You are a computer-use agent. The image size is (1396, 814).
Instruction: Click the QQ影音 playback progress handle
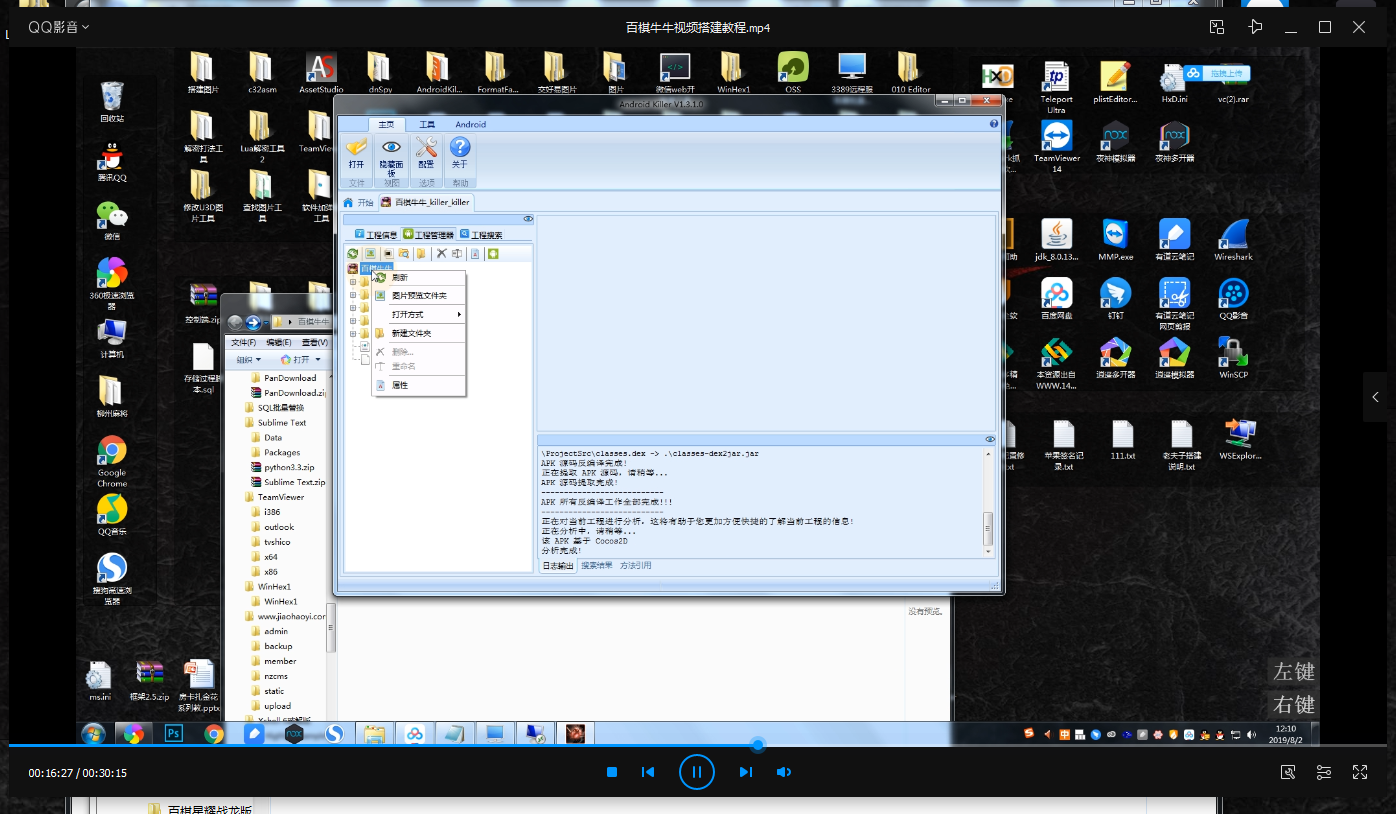click(x=758, y=745)
